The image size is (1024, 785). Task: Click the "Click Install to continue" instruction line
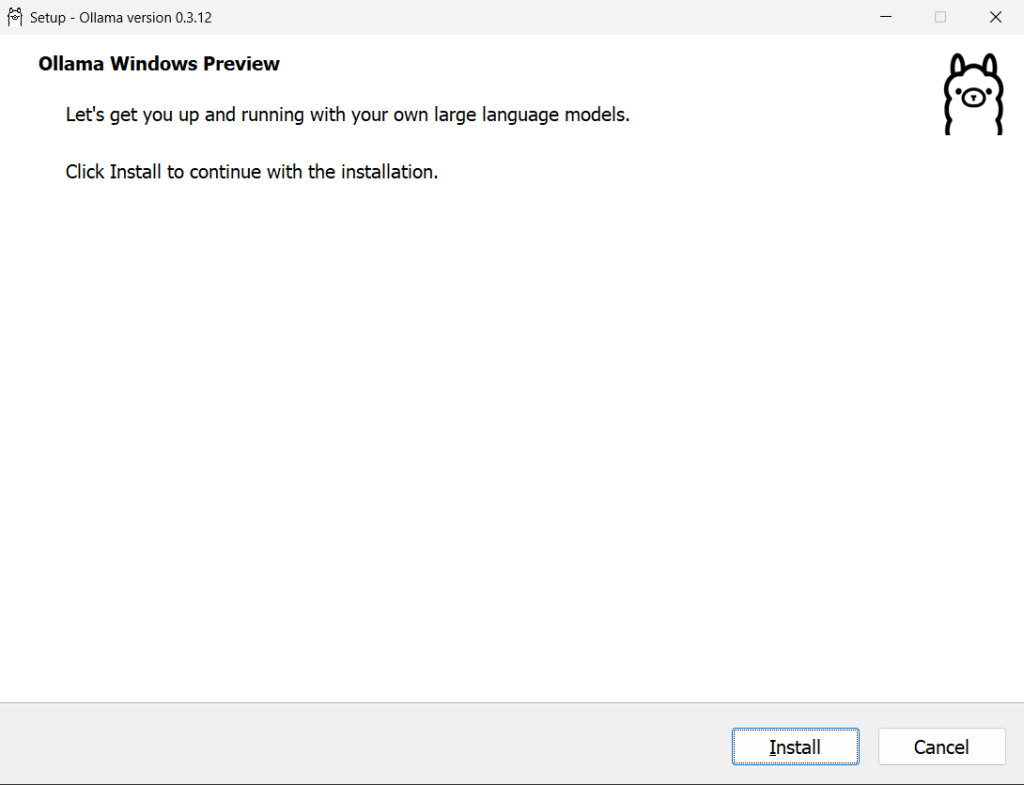click(251, 172)
